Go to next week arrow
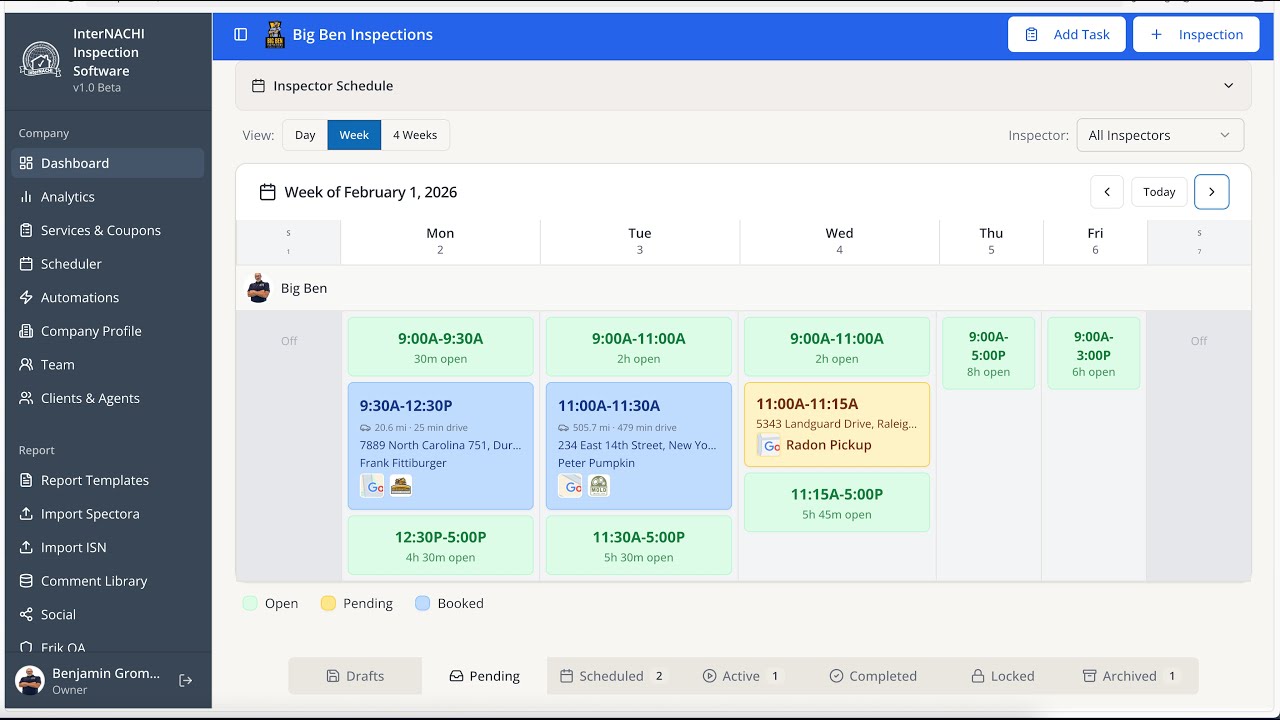The width and height of the screenshot is (1280, 720). pos(1212,192)
